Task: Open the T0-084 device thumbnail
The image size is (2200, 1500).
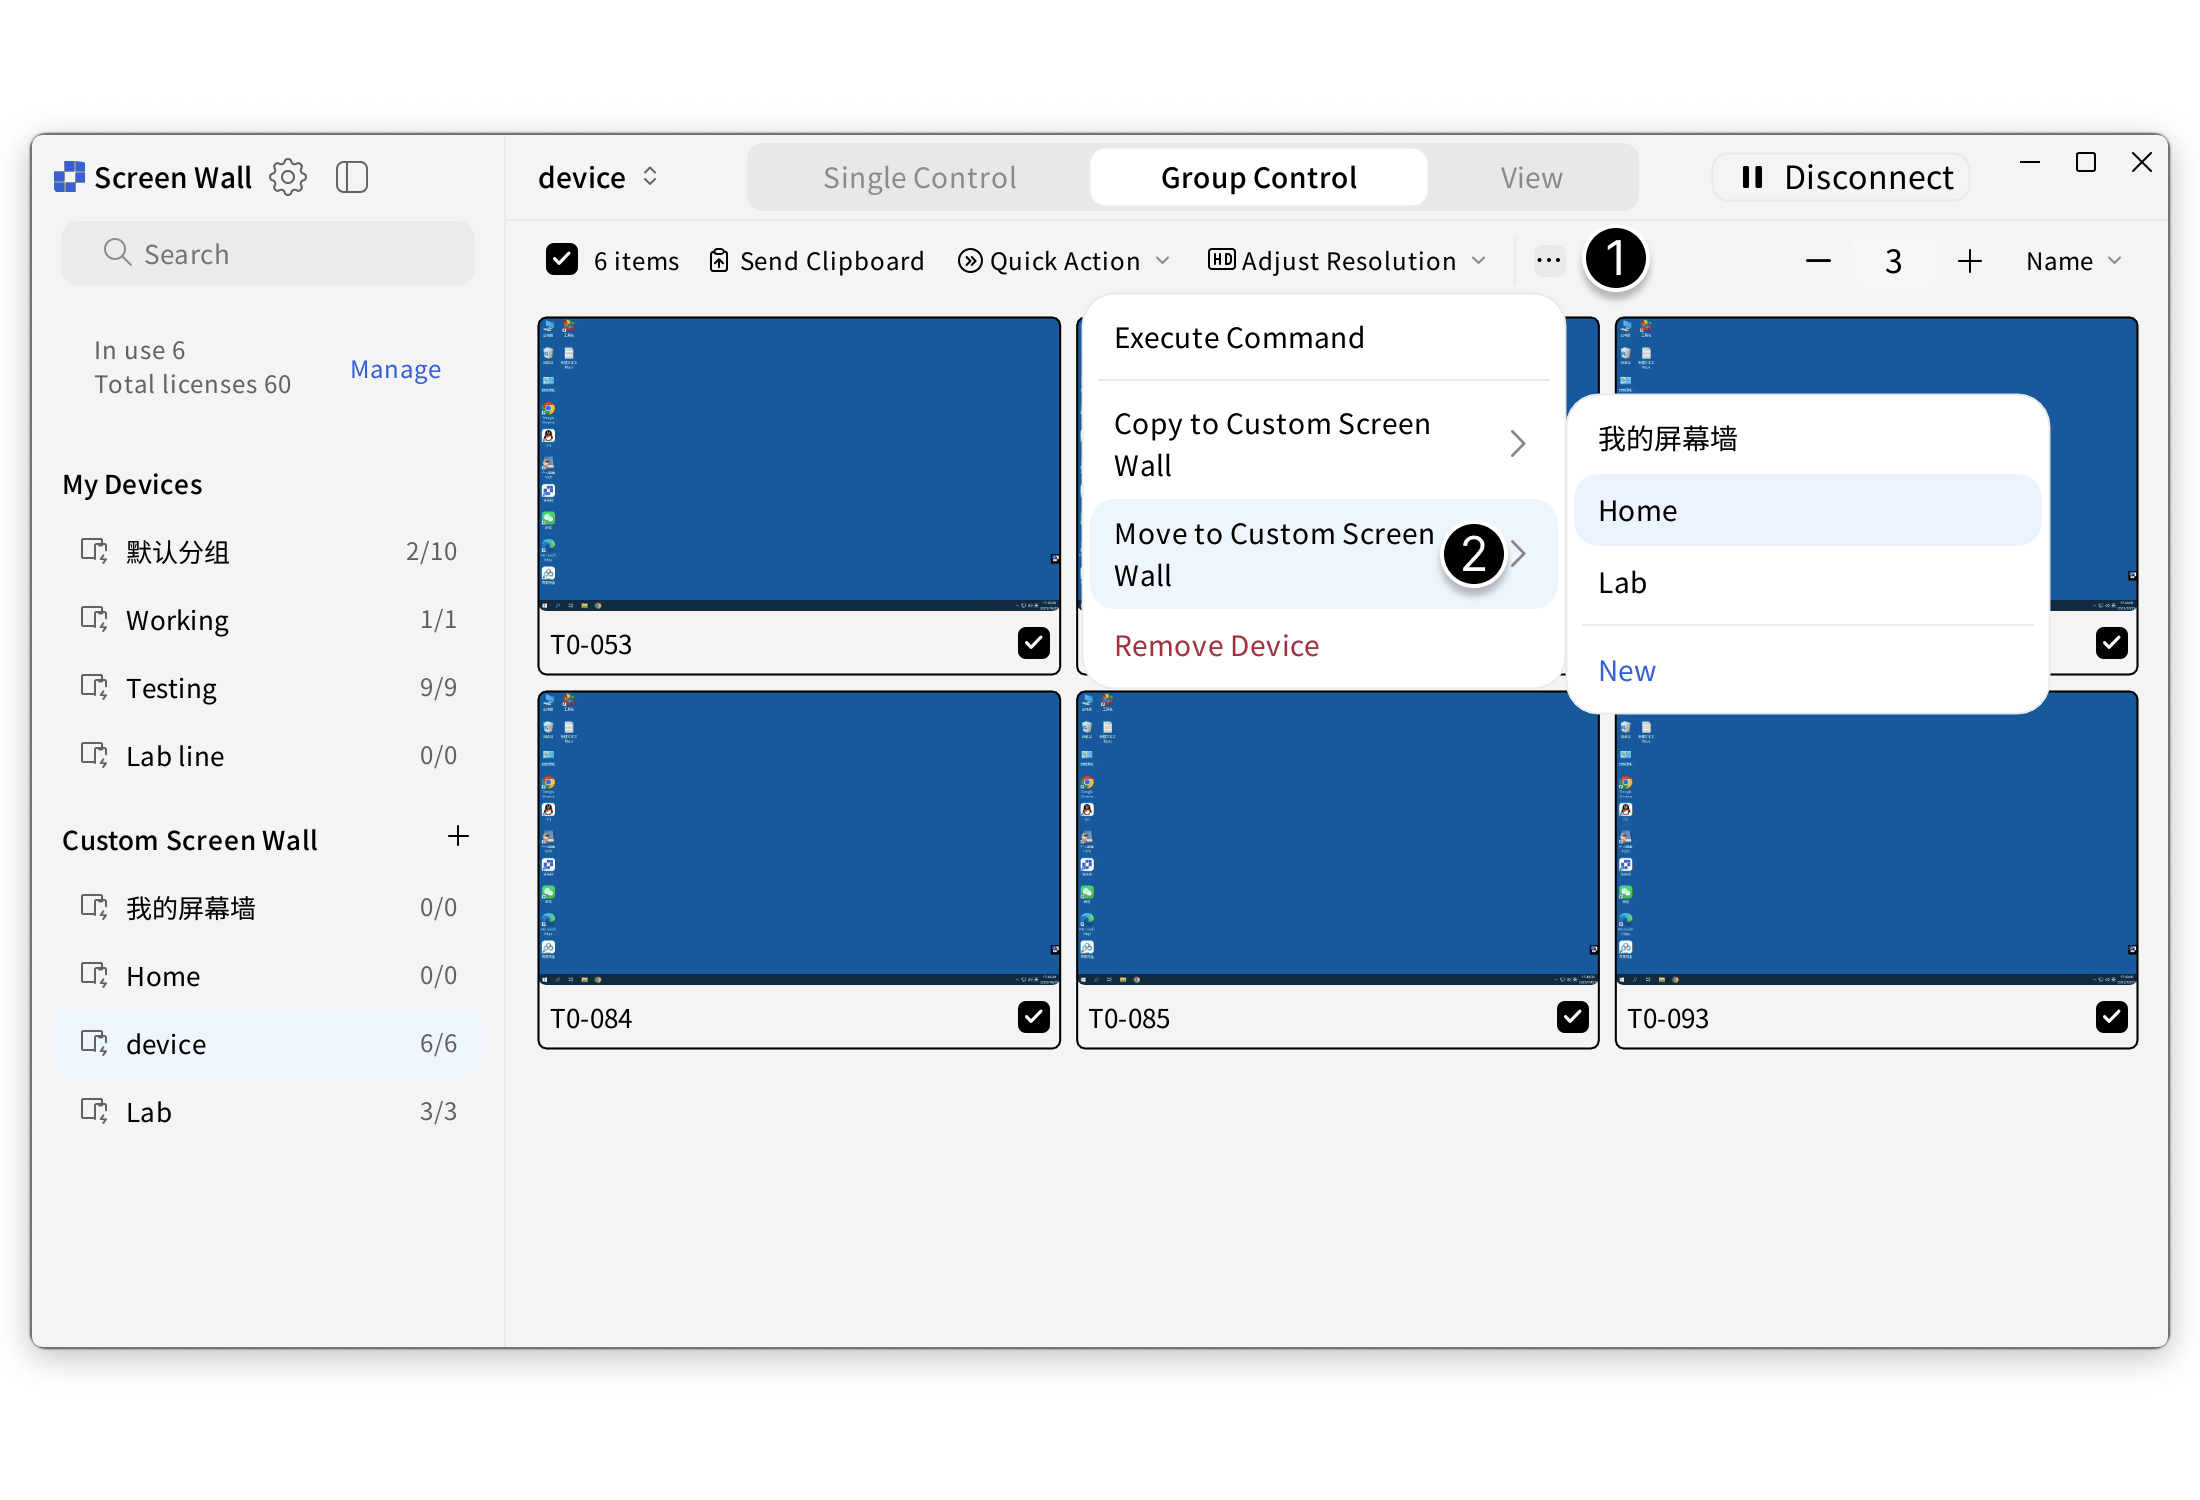Action: tap(798, 838)
